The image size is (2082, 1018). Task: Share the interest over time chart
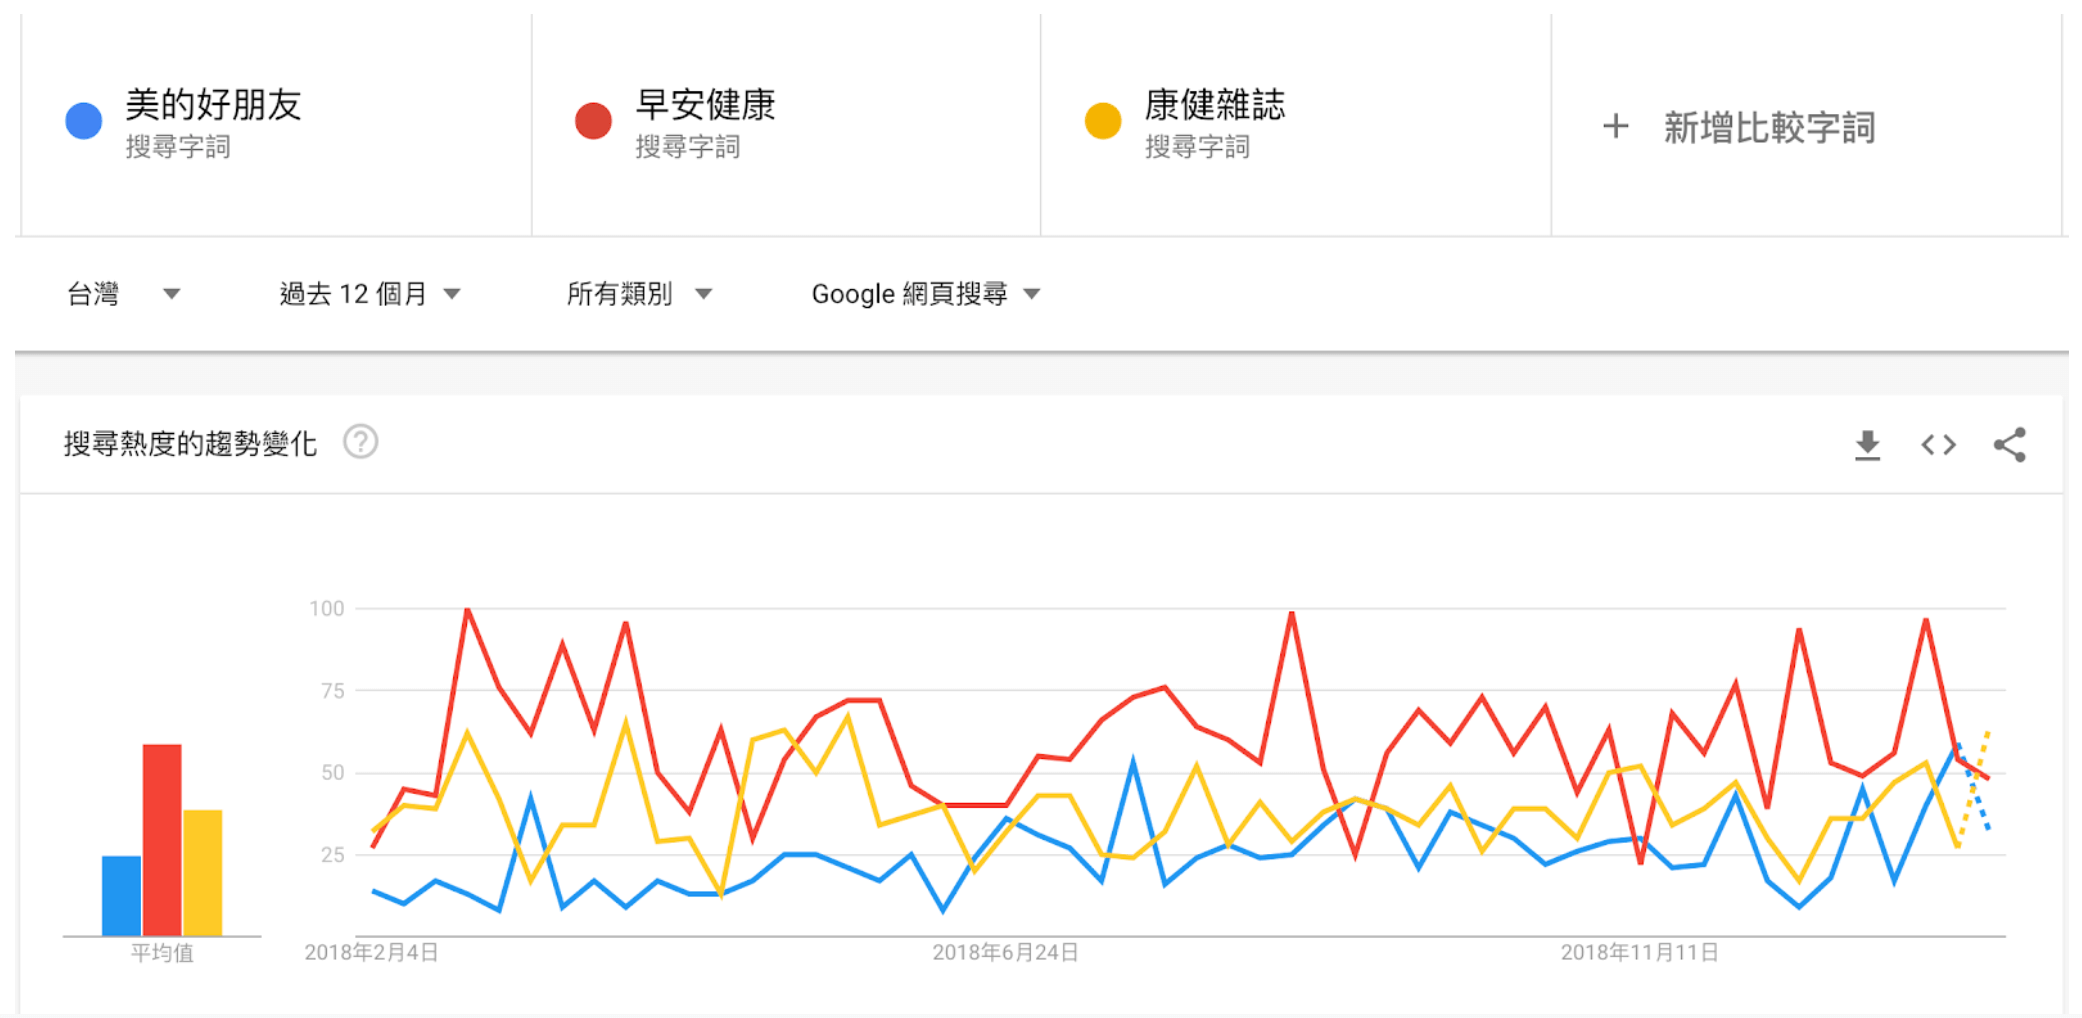[2009, 445]
